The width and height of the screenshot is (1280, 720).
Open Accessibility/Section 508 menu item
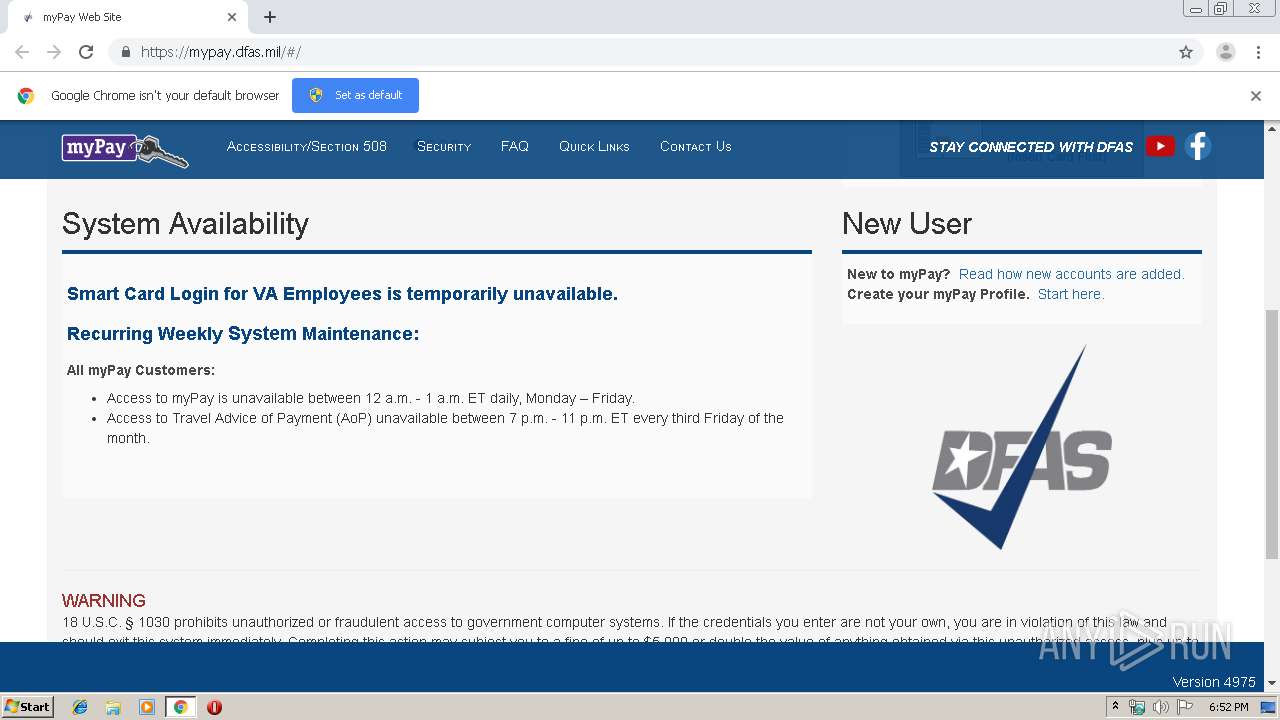307,146
